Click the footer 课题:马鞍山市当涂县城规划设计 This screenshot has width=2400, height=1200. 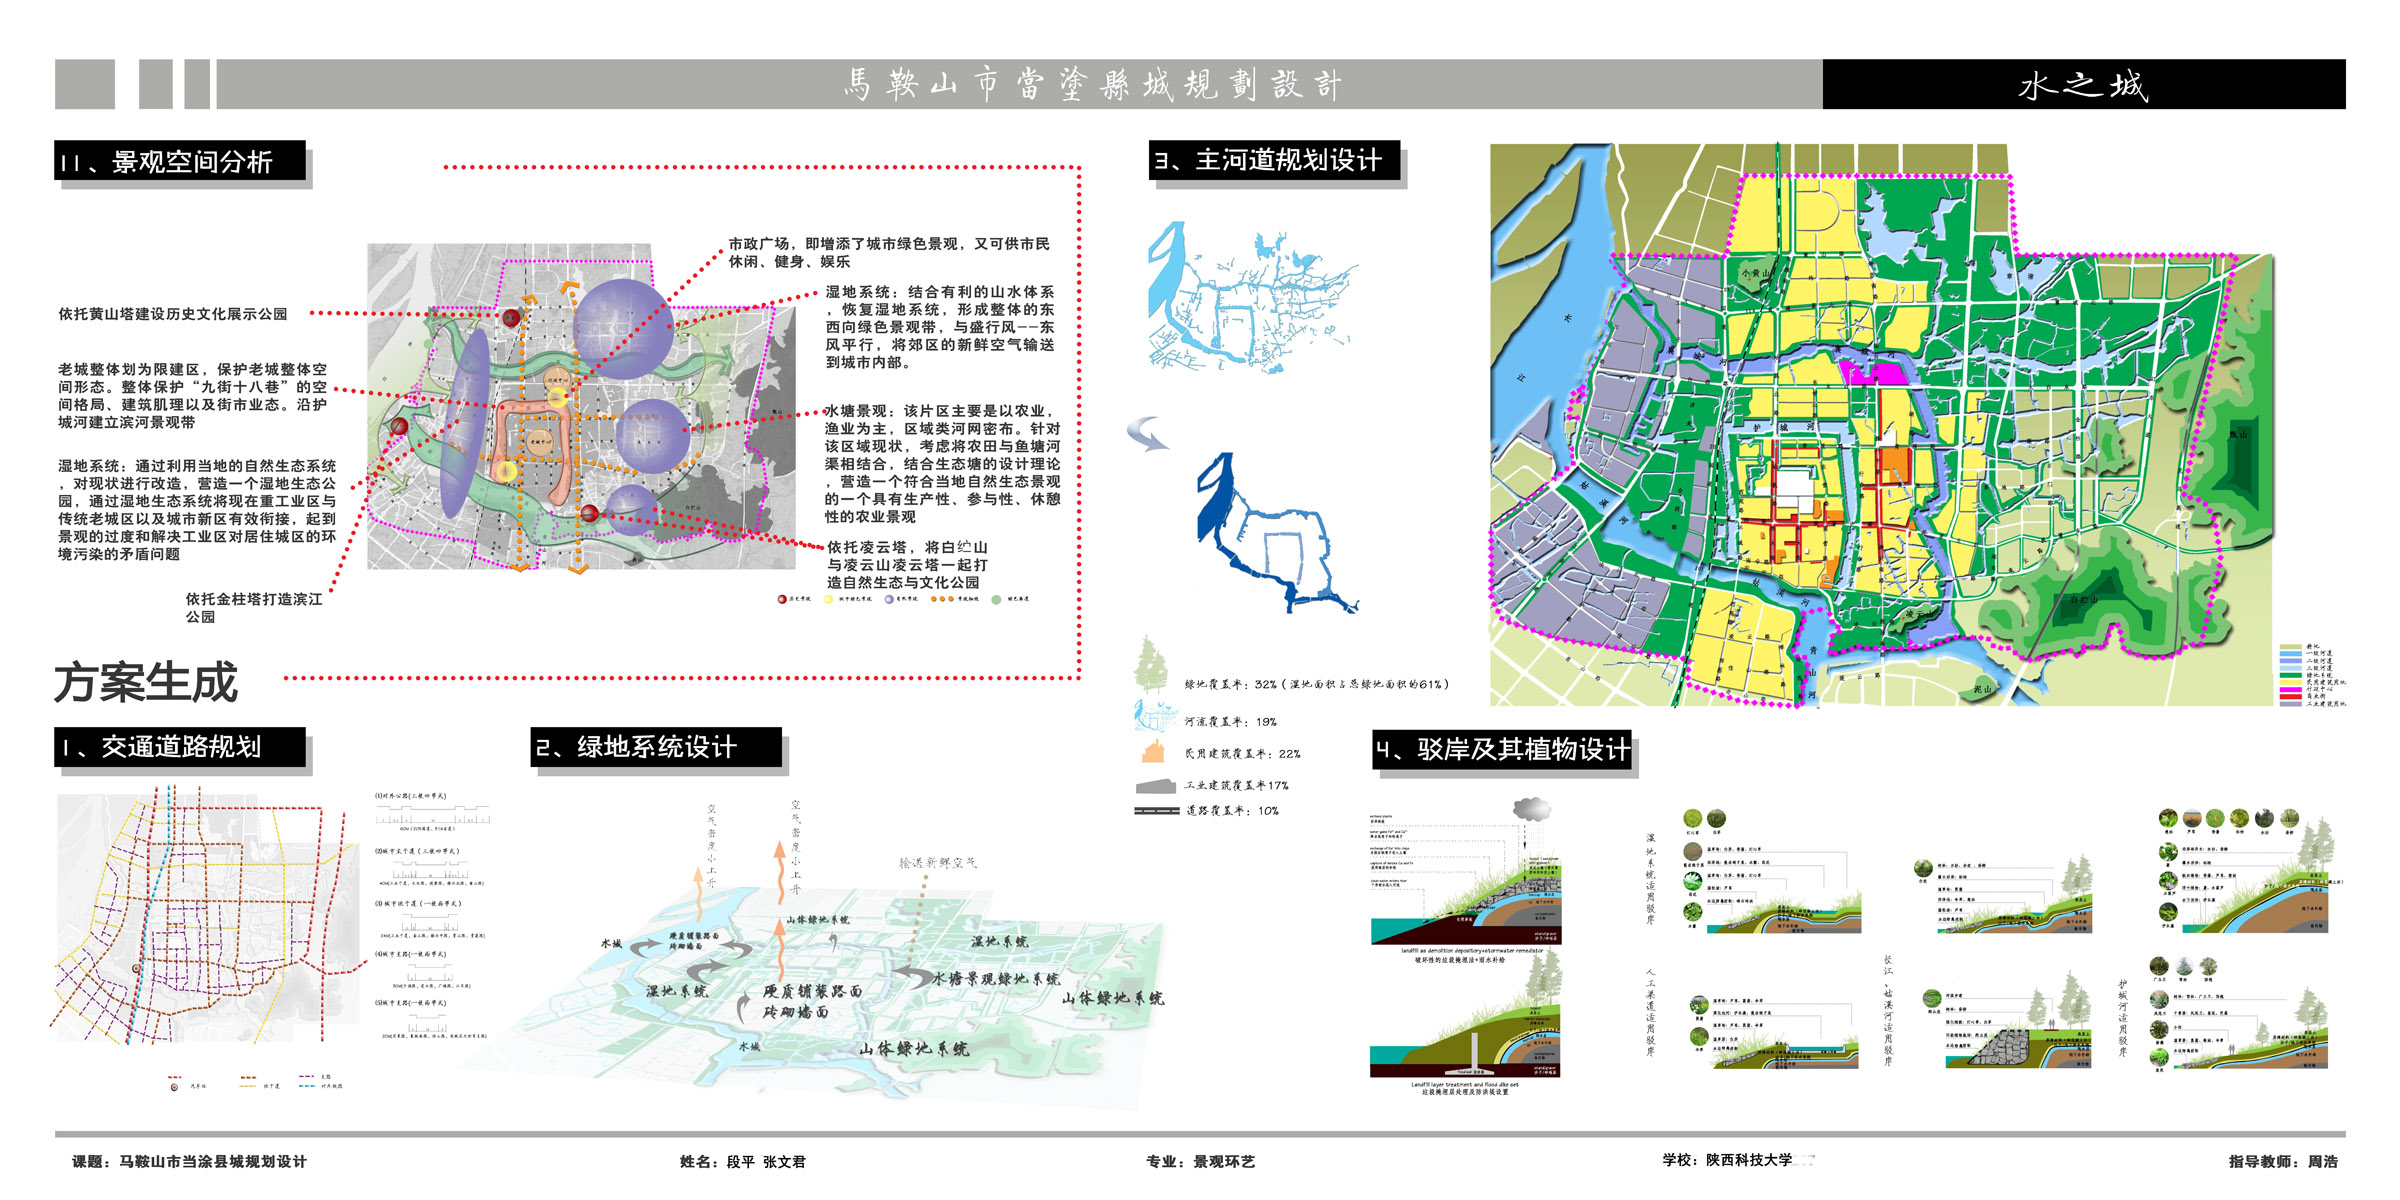pyautogui.click(x=189, y=1161)
